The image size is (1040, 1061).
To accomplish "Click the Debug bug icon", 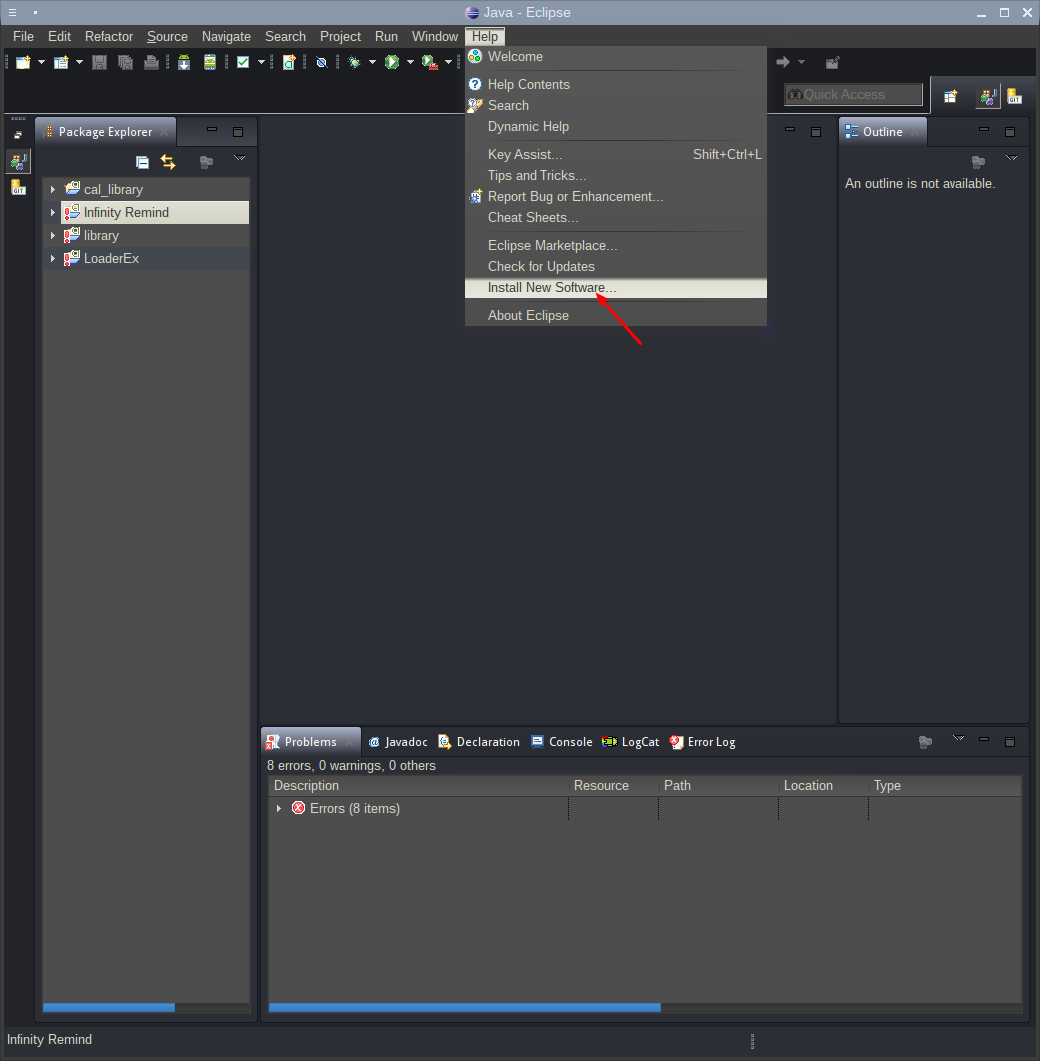I will click(355, 62).
